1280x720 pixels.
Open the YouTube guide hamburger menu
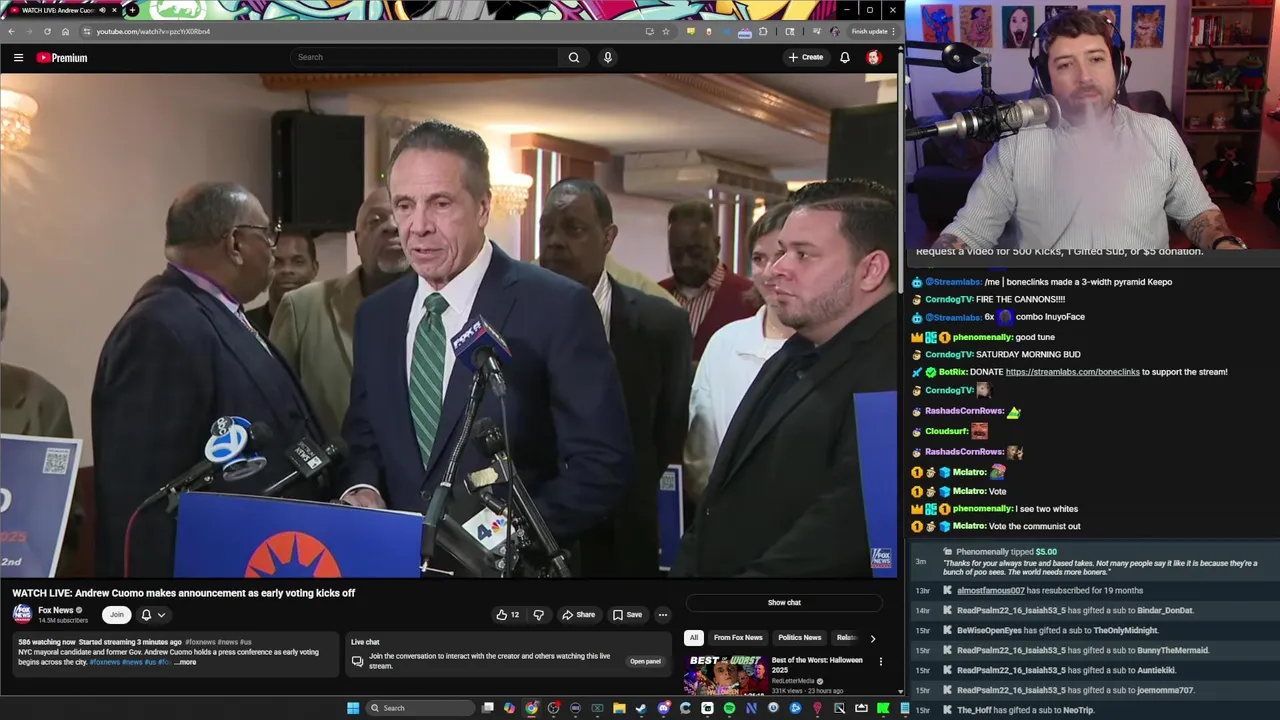pyautogui.click(x=18, y=58)
